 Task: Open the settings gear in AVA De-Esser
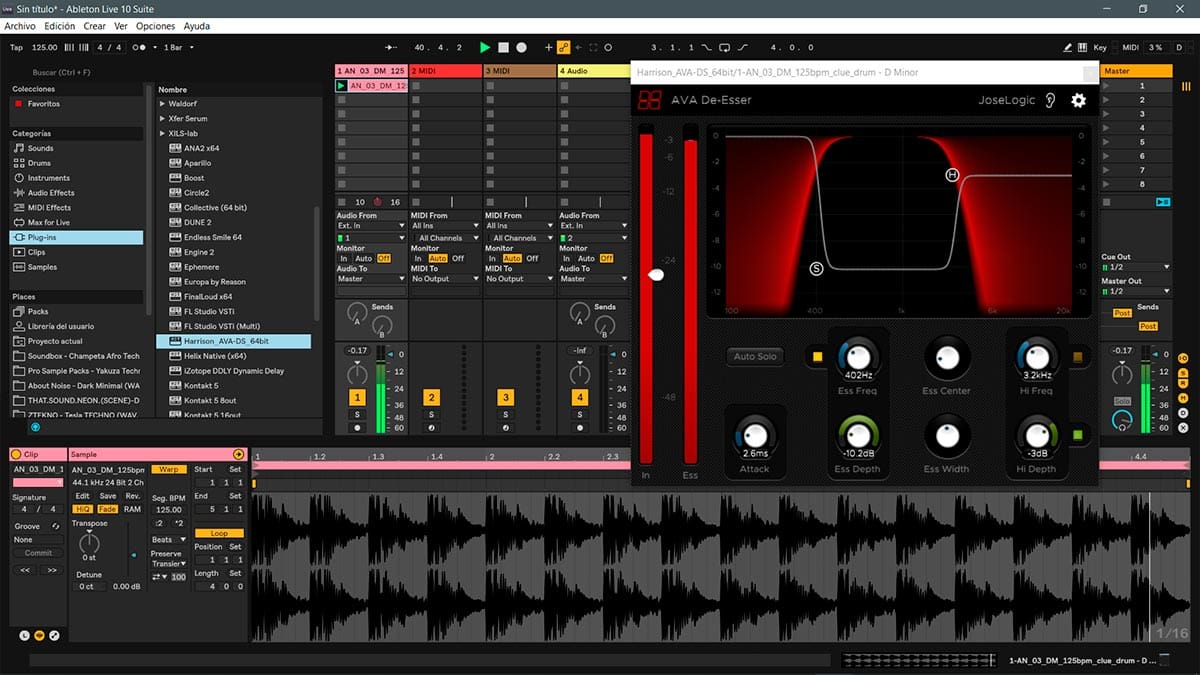click(x=1078, y=100)
